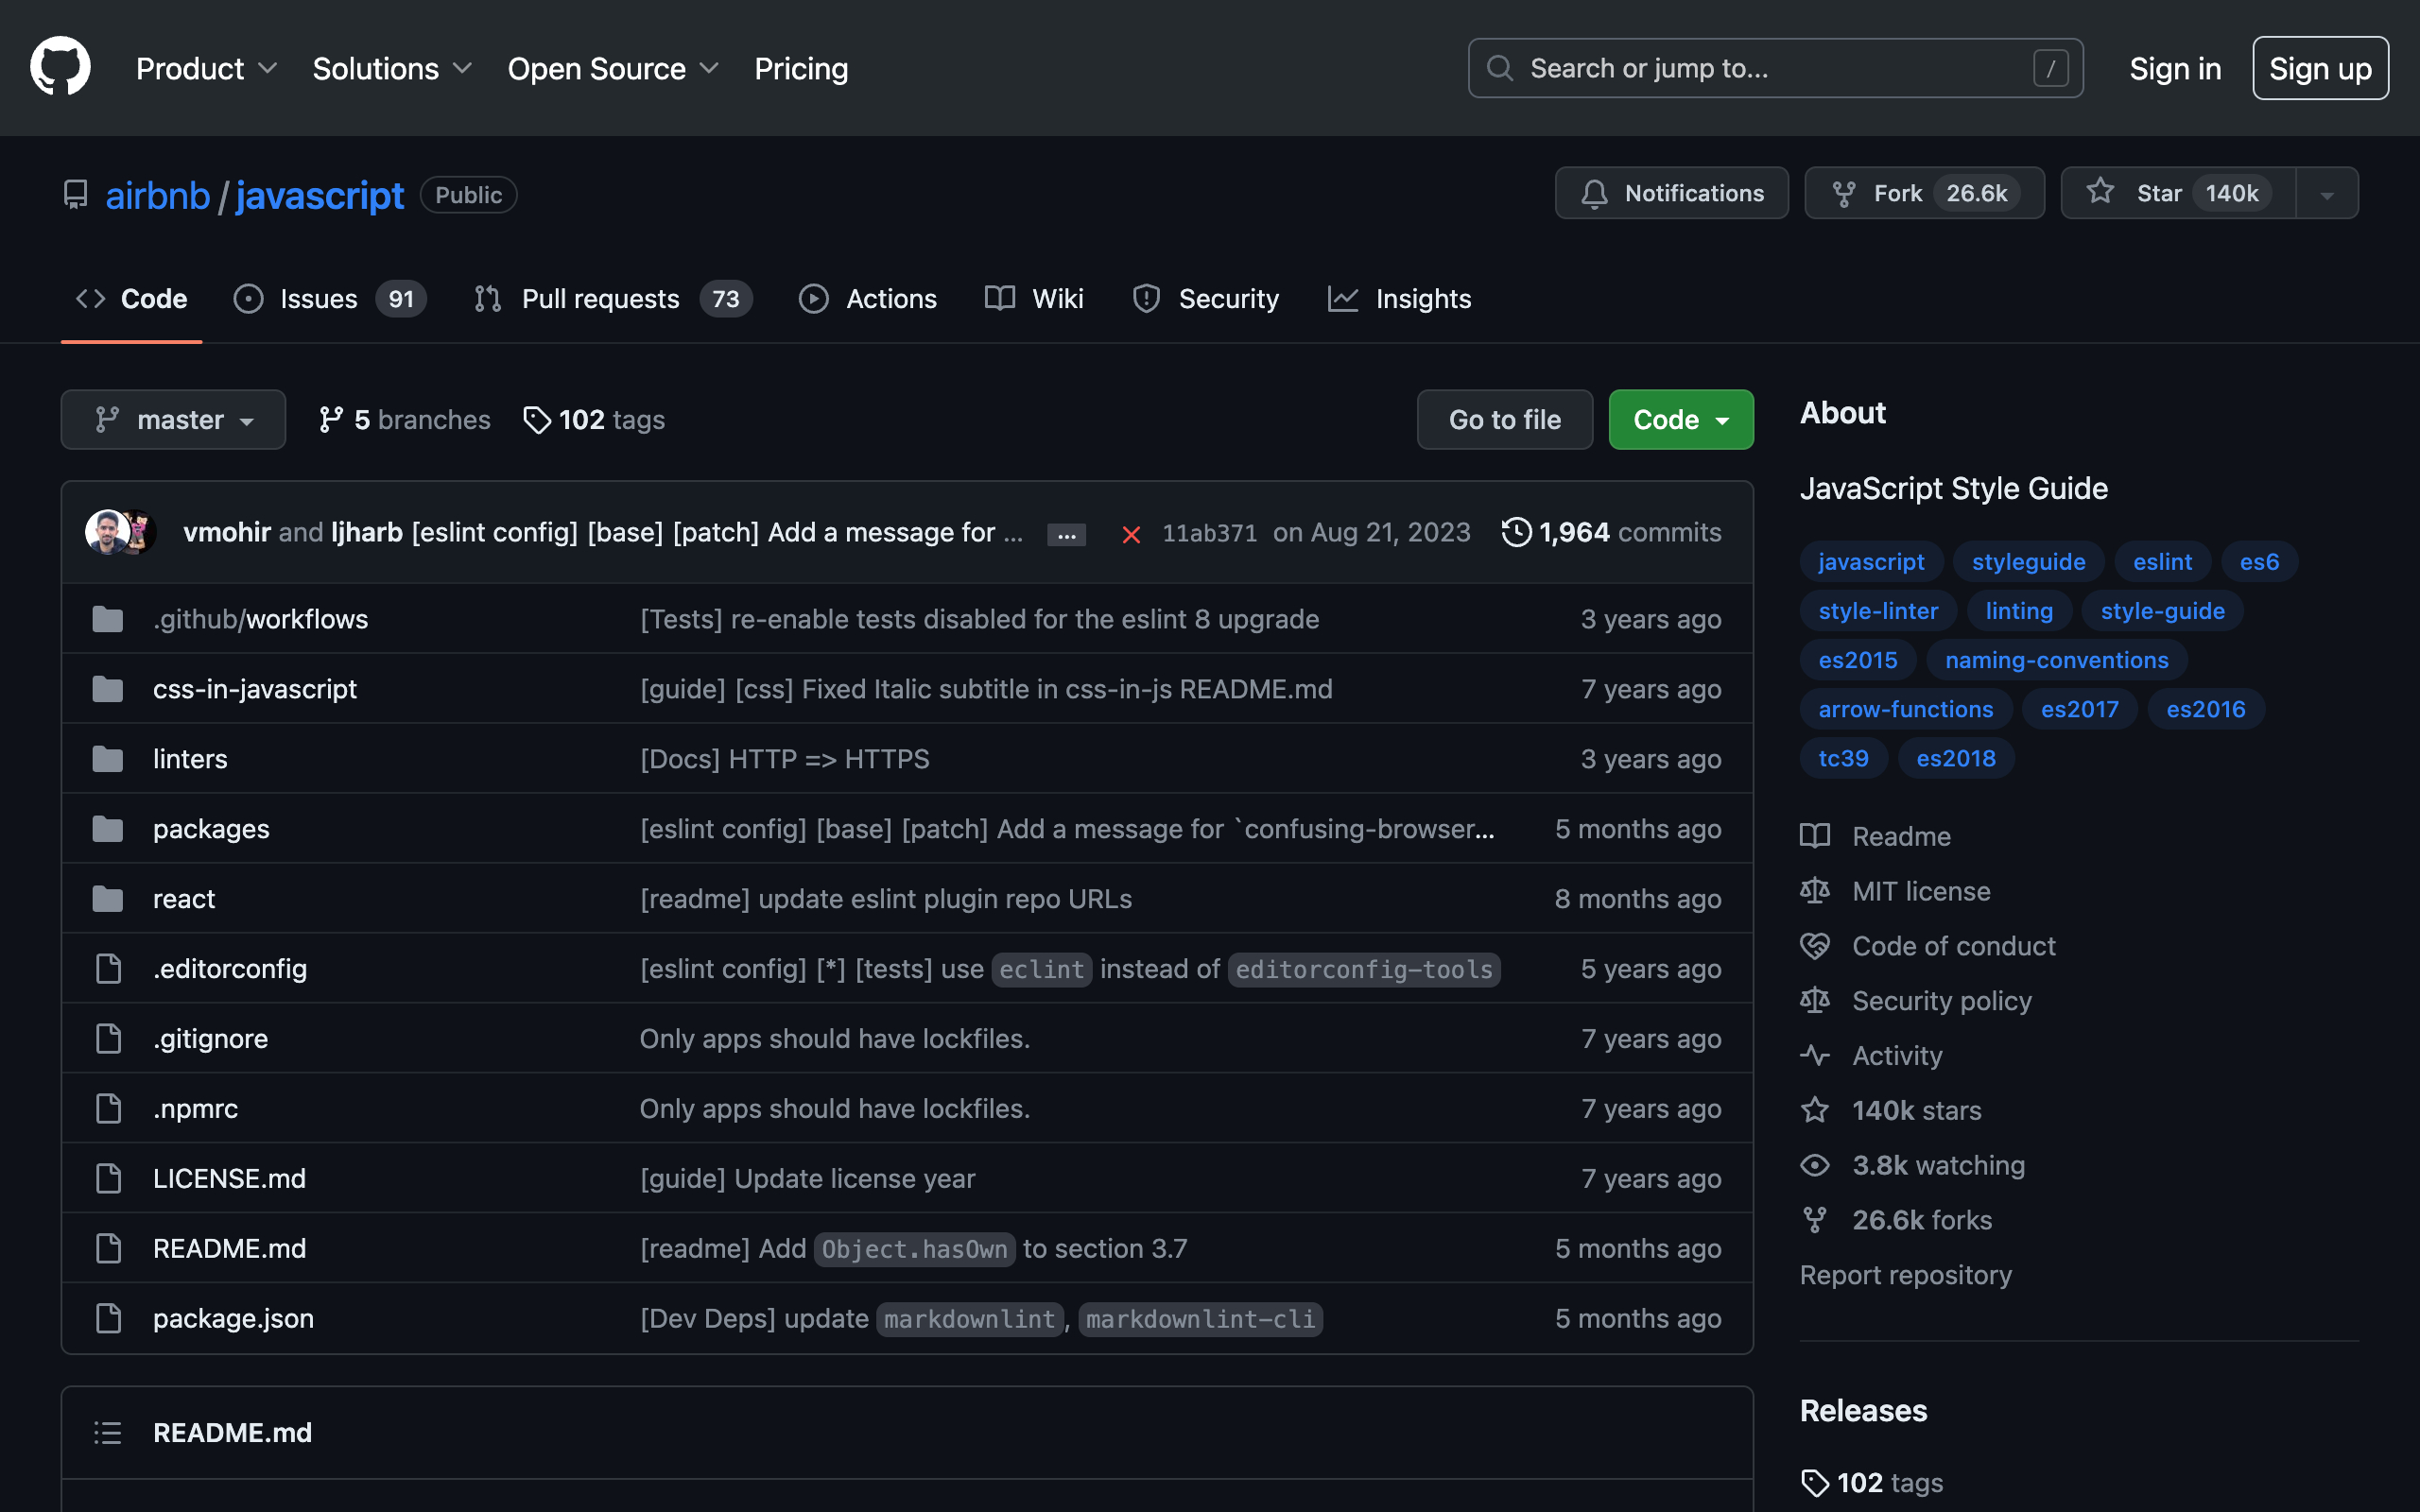2420x1512 pixels.
Task: Click the .gitignore file icon
Action: pyautogui.click(x=108, y=1039)
